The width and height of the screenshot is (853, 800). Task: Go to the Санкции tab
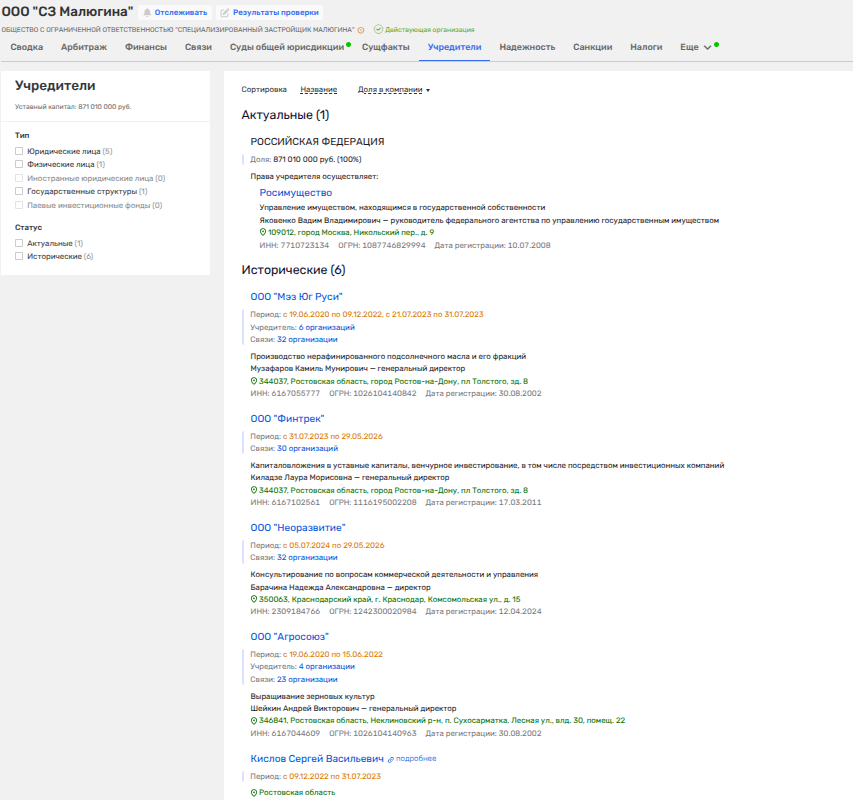[592, 47]
